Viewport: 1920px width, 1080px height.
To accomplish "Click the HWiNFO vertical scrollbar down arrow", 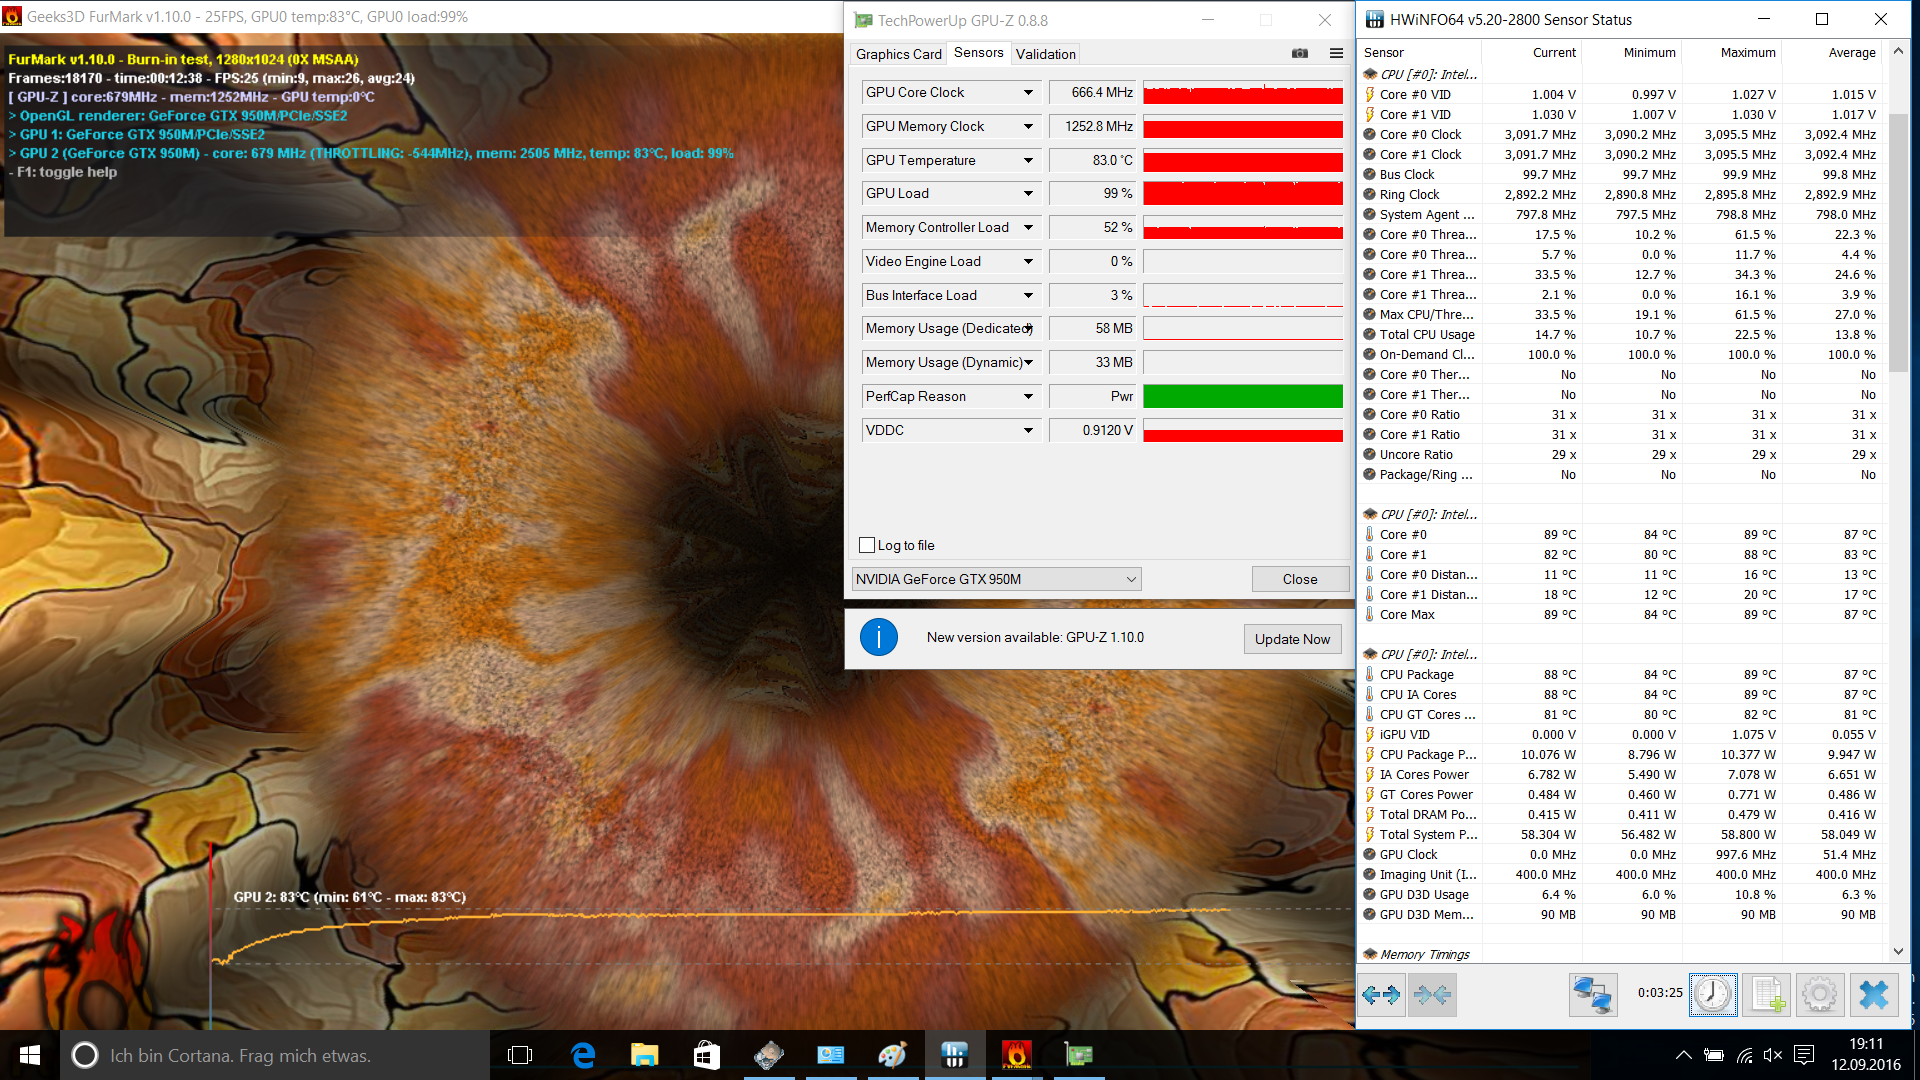I will pos(1898,952).
